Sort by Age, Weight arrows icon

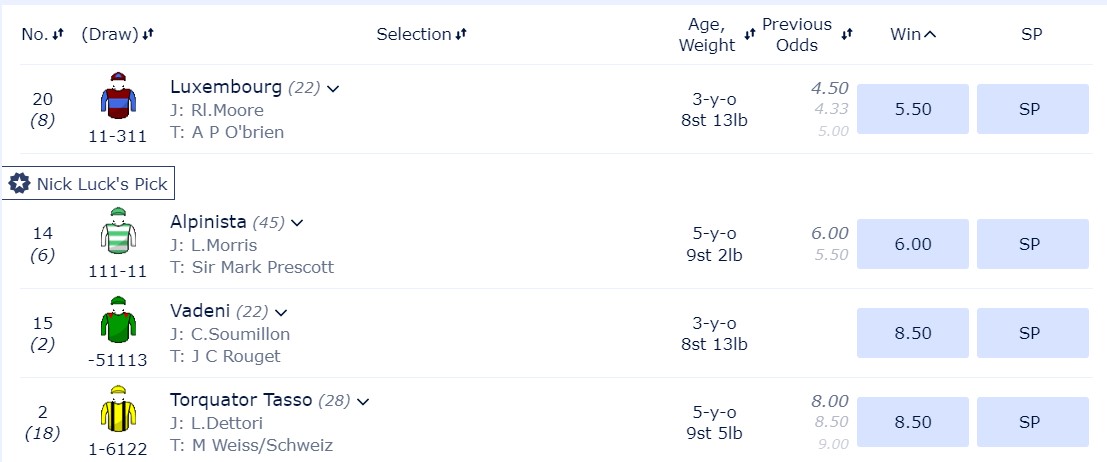click(750, 34)
